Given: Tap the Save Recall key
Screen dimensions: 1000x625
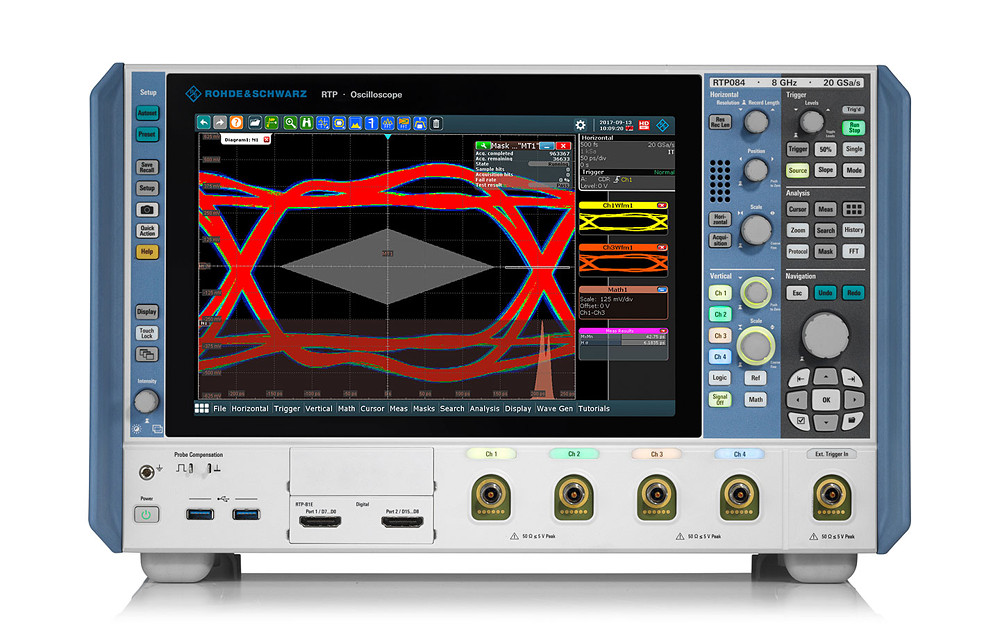Looking at the screenshot, I should (x=147, y=166).
